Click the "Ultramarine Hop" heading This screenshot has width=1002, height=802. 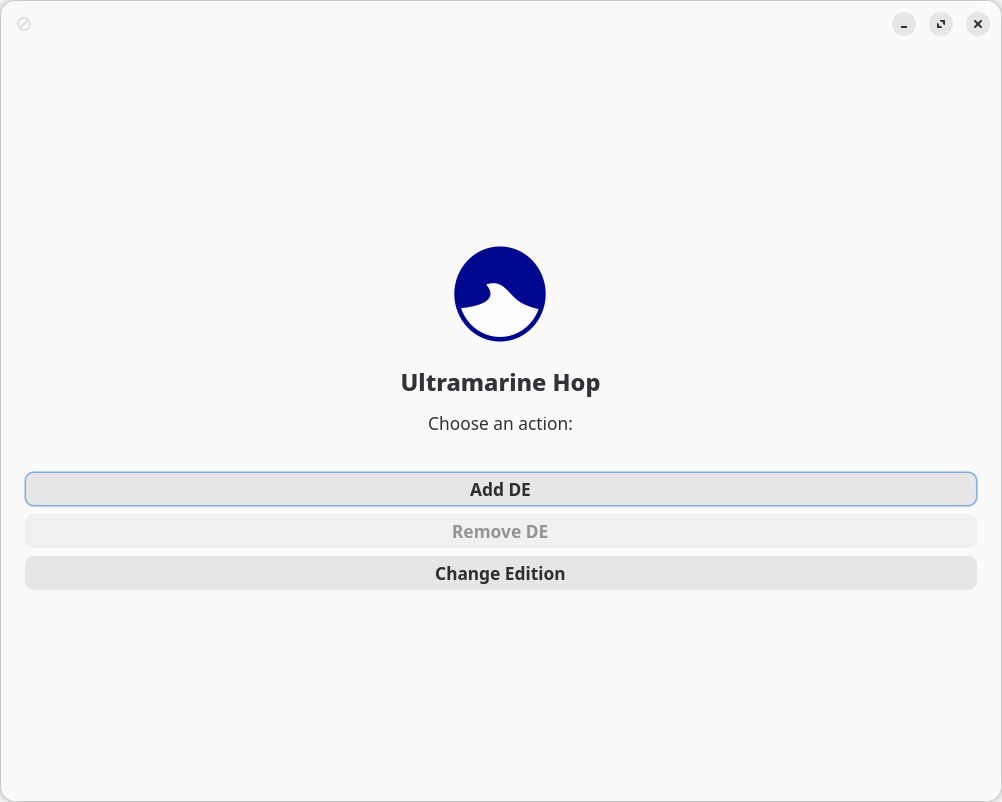pyautogui.click(x=500, y=382)
